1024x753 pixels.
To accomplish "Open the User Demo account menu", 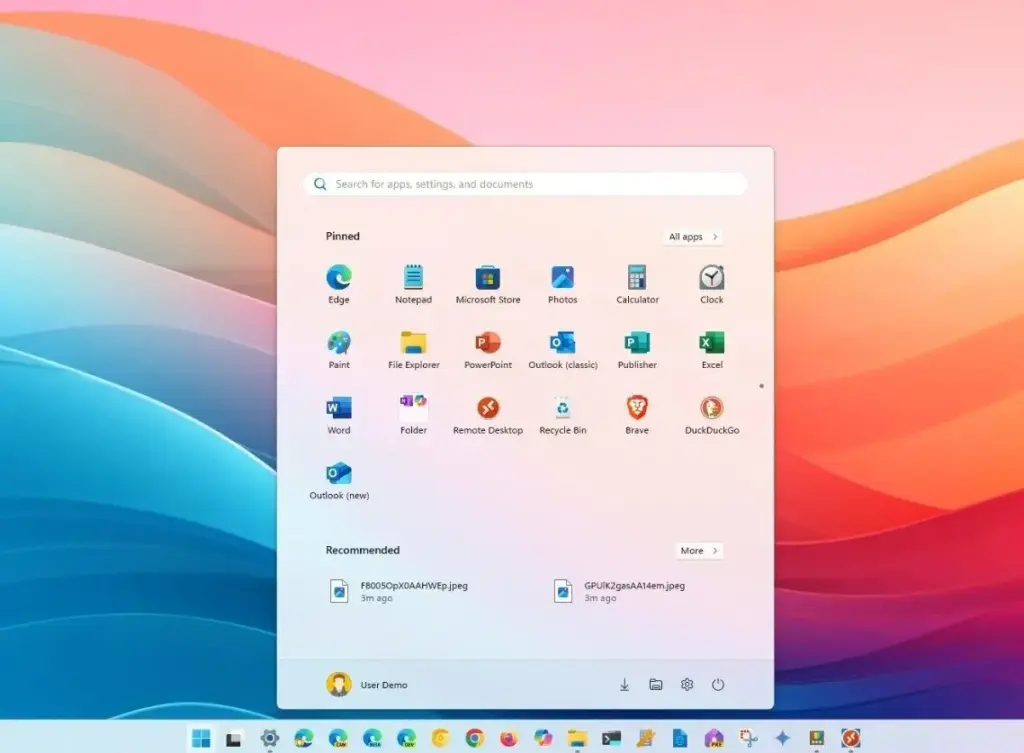I will tap(367, 685).
